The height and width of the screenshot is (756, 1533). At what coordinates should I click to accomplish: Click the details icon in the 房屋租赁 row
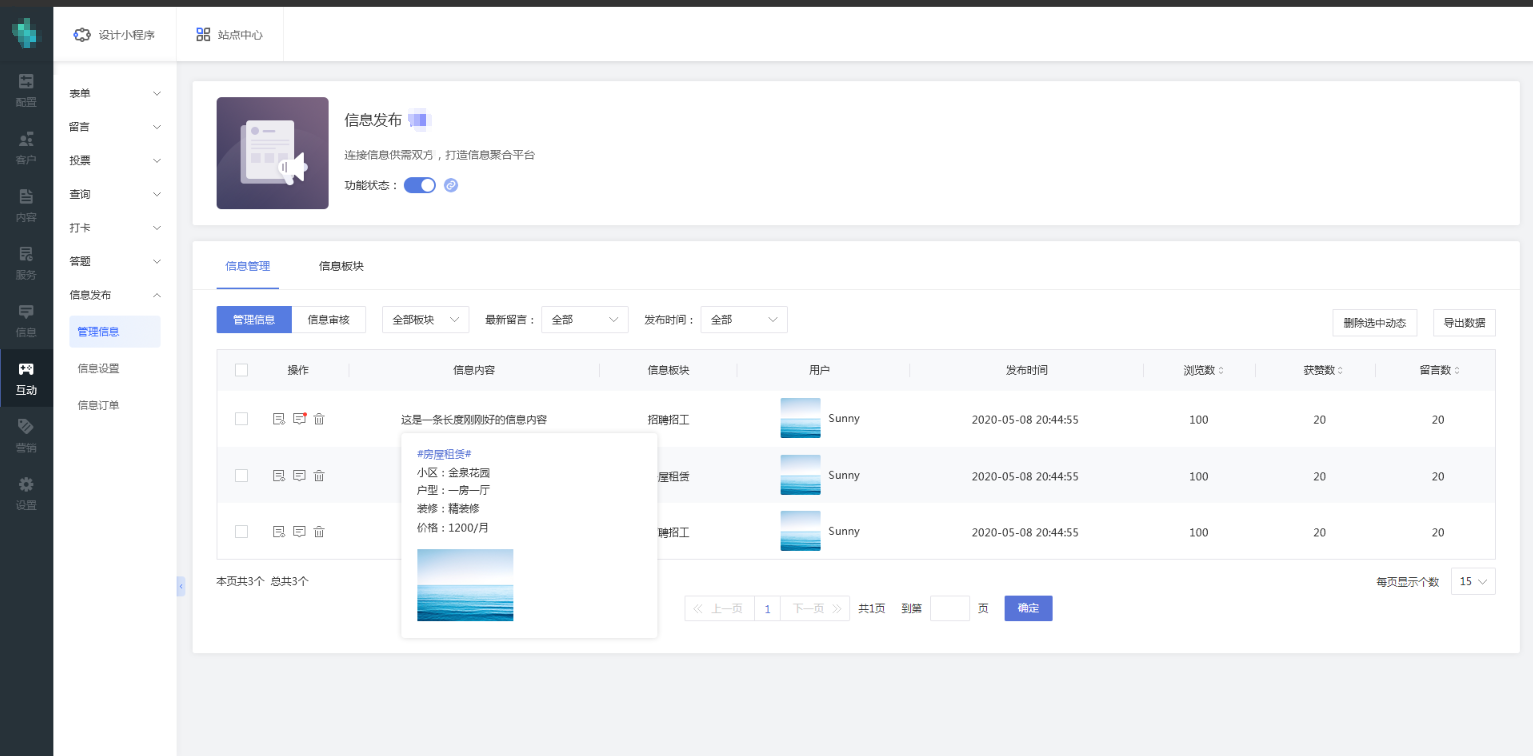(x=279, y=476)
